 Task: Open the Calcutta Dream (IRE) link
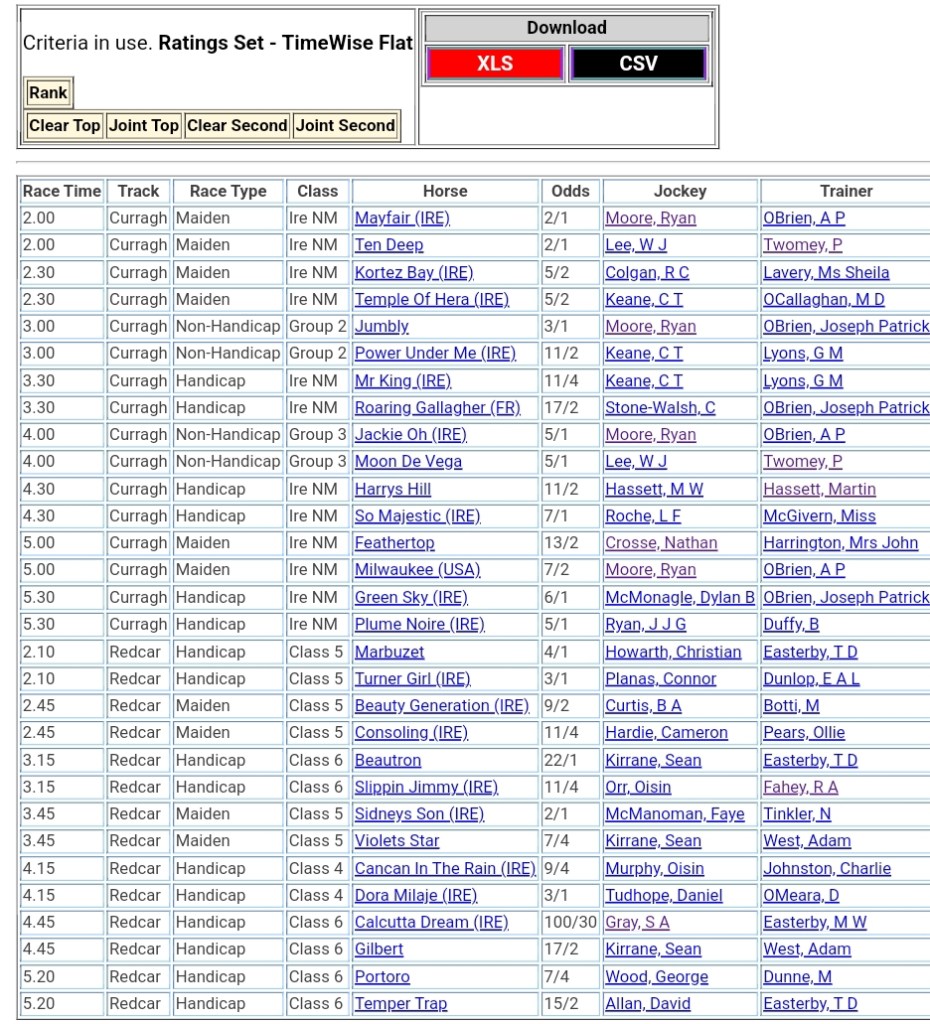pyautogui.click(x=431, y=923)
